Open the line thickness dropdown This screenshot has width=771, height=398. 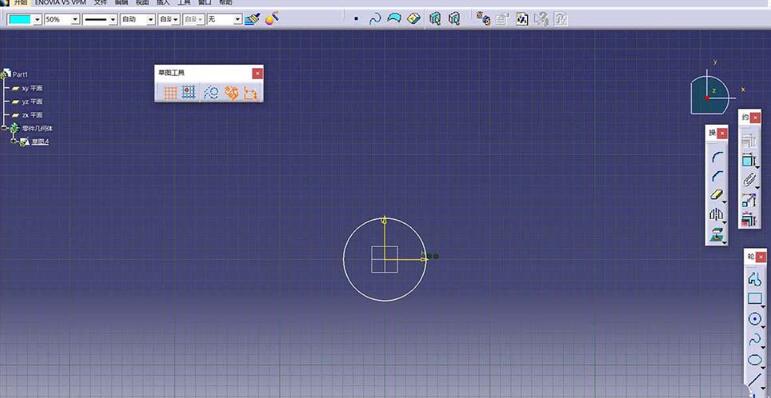click(113, 20)
